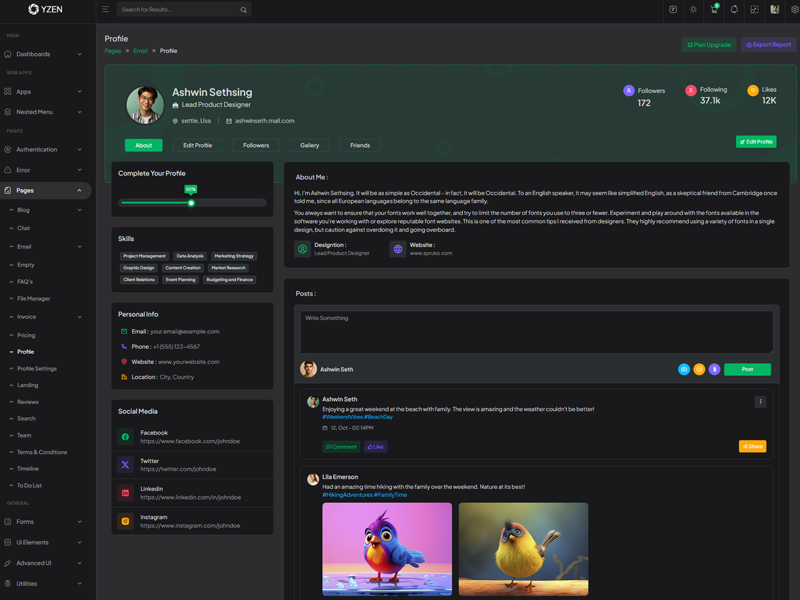Toggle the sidebar hamburger menu
This screenshot has width=800, height=600.
point(105,10)
